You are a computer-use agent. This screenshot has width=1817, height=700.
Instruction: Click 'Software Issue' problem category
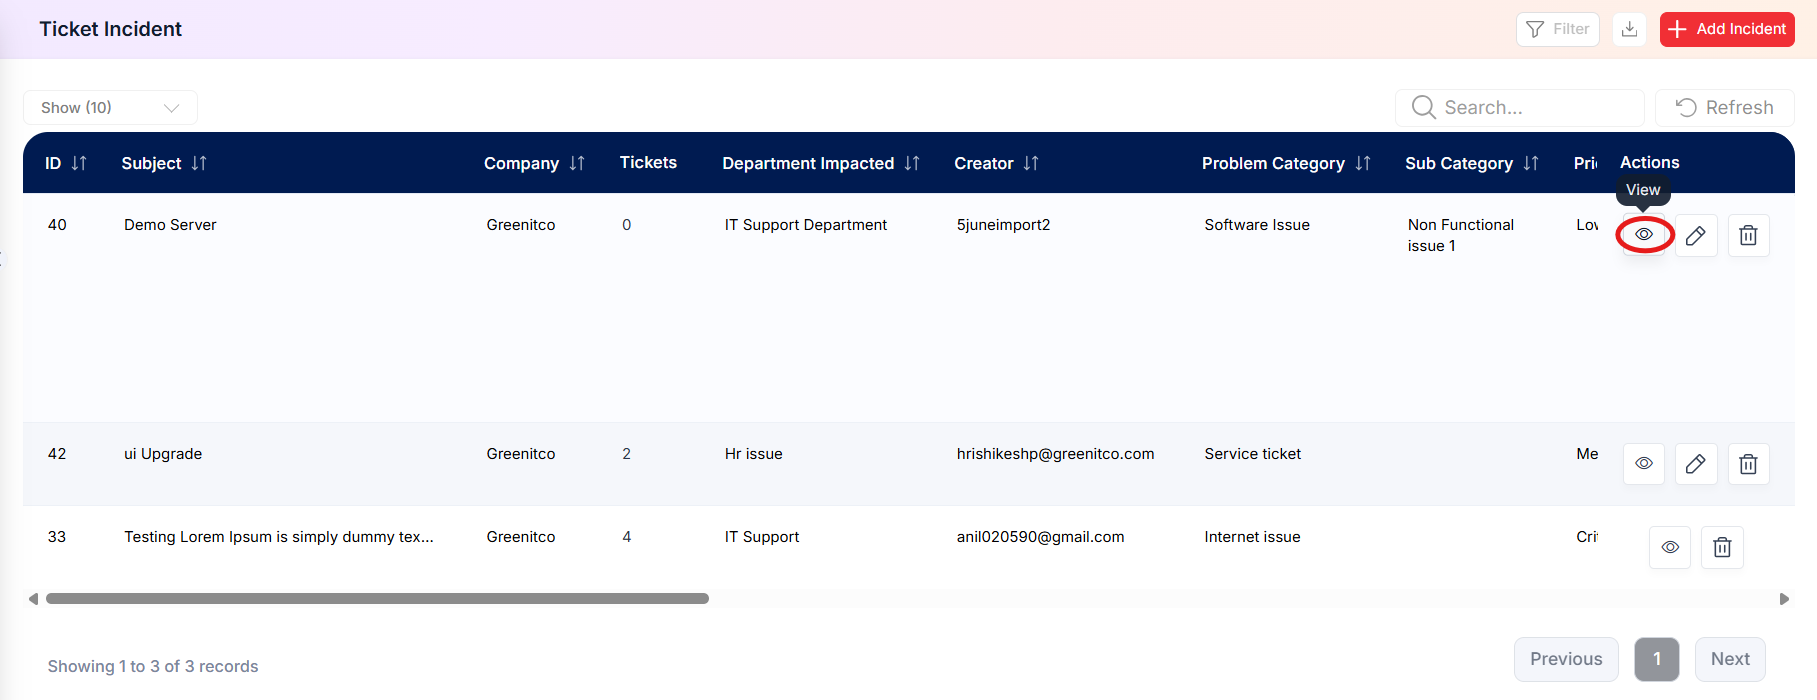1257,225
